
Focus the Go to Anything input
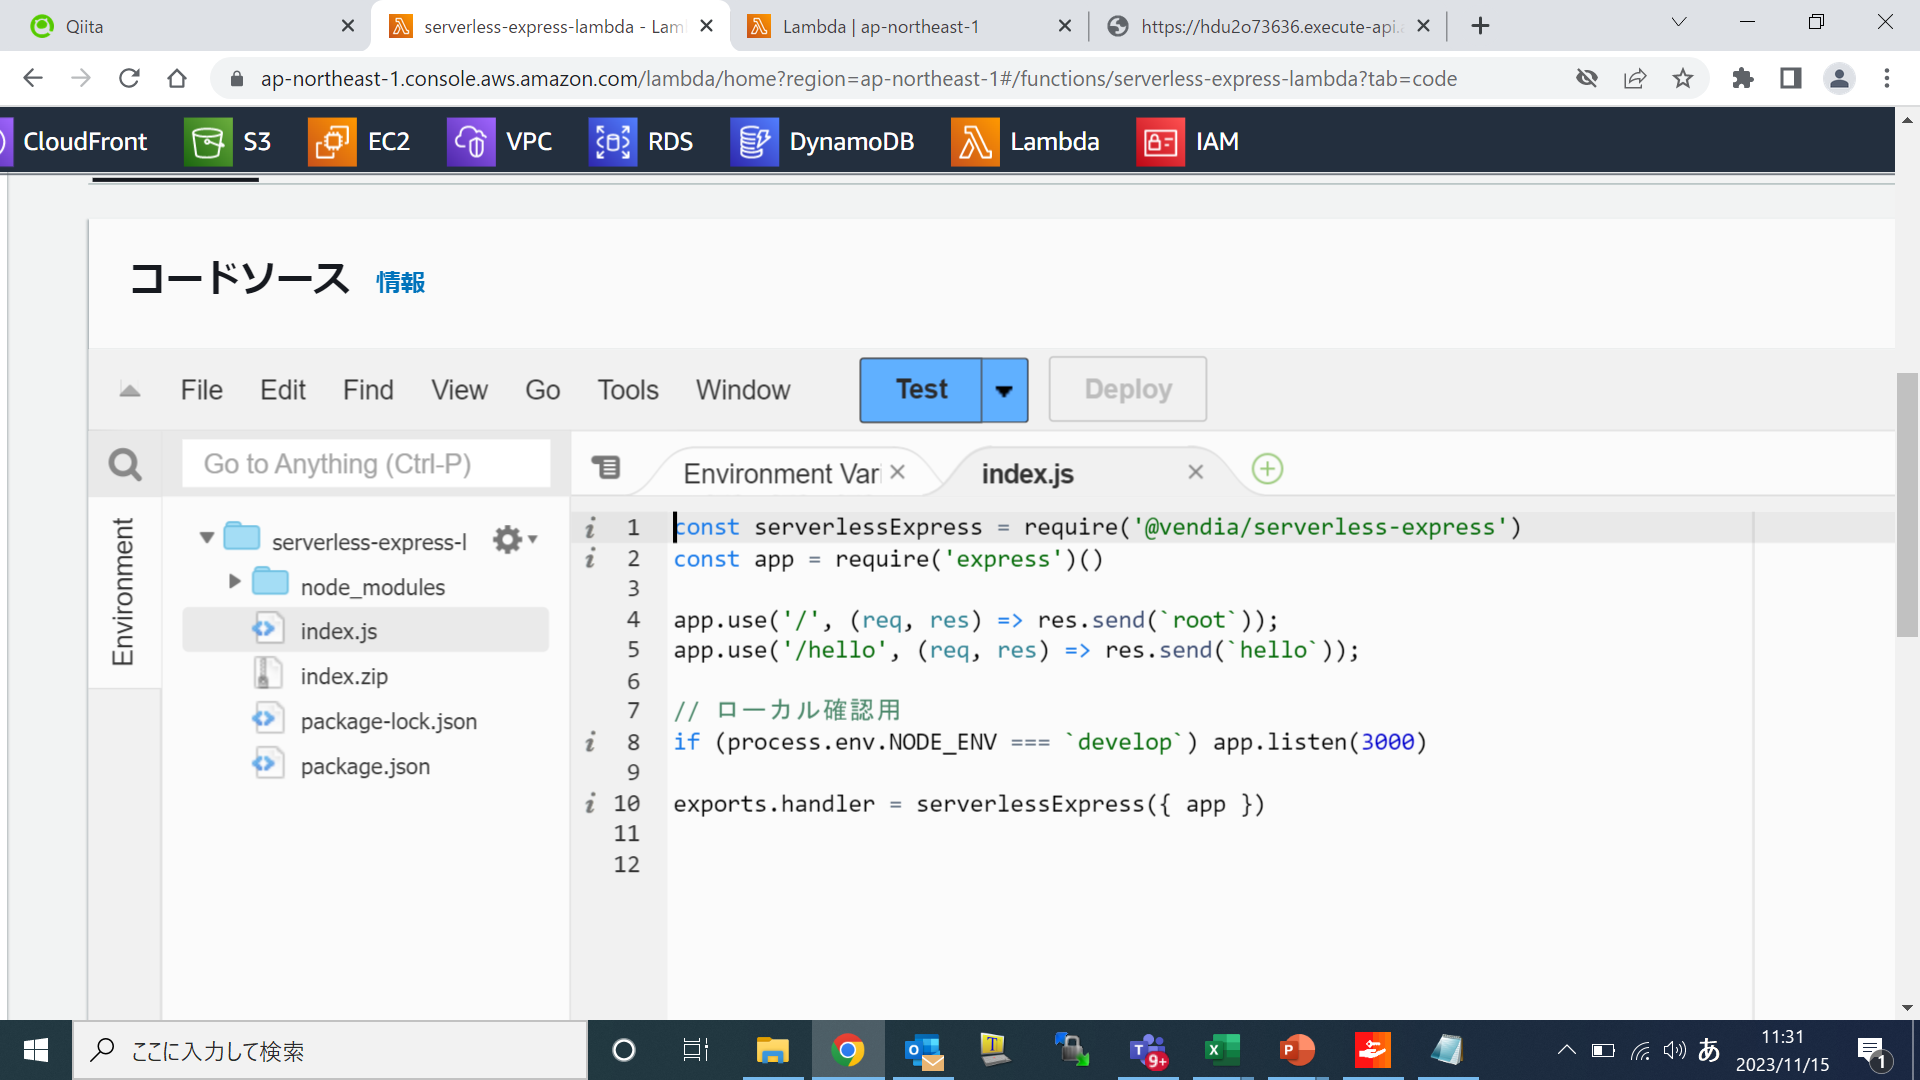[x=366, y=464]
